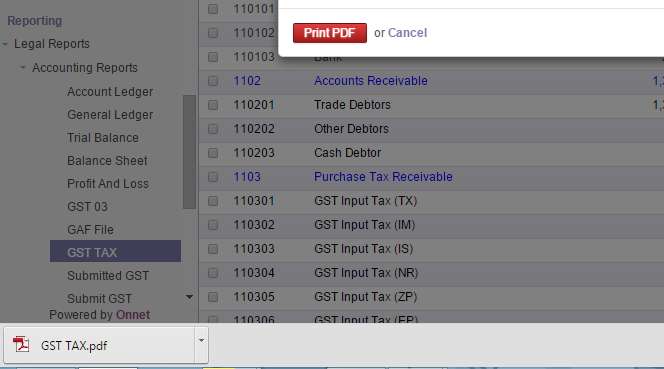Tick checkbox for GST Input Tax (IM)

pos(213,225)
